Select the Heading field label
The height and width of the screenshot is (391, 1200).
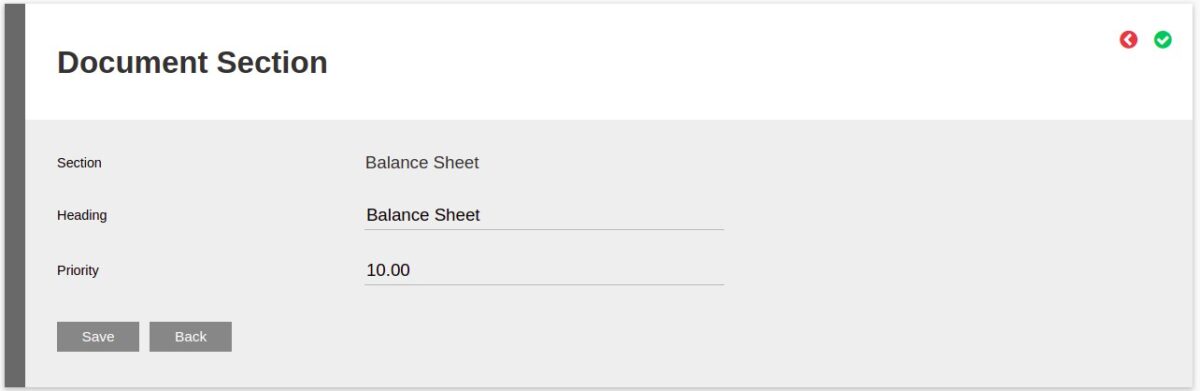[82, 215]
